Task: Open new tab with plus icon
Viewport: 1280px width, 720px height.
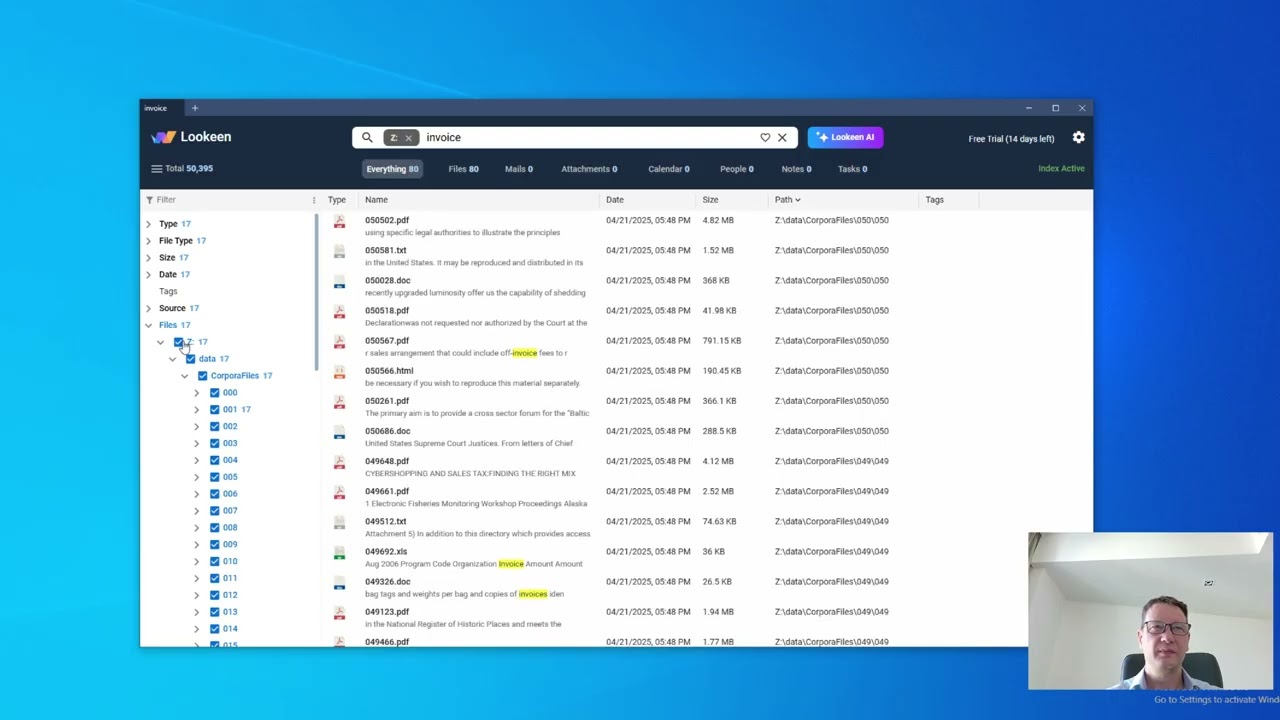Action: (195, 108)
